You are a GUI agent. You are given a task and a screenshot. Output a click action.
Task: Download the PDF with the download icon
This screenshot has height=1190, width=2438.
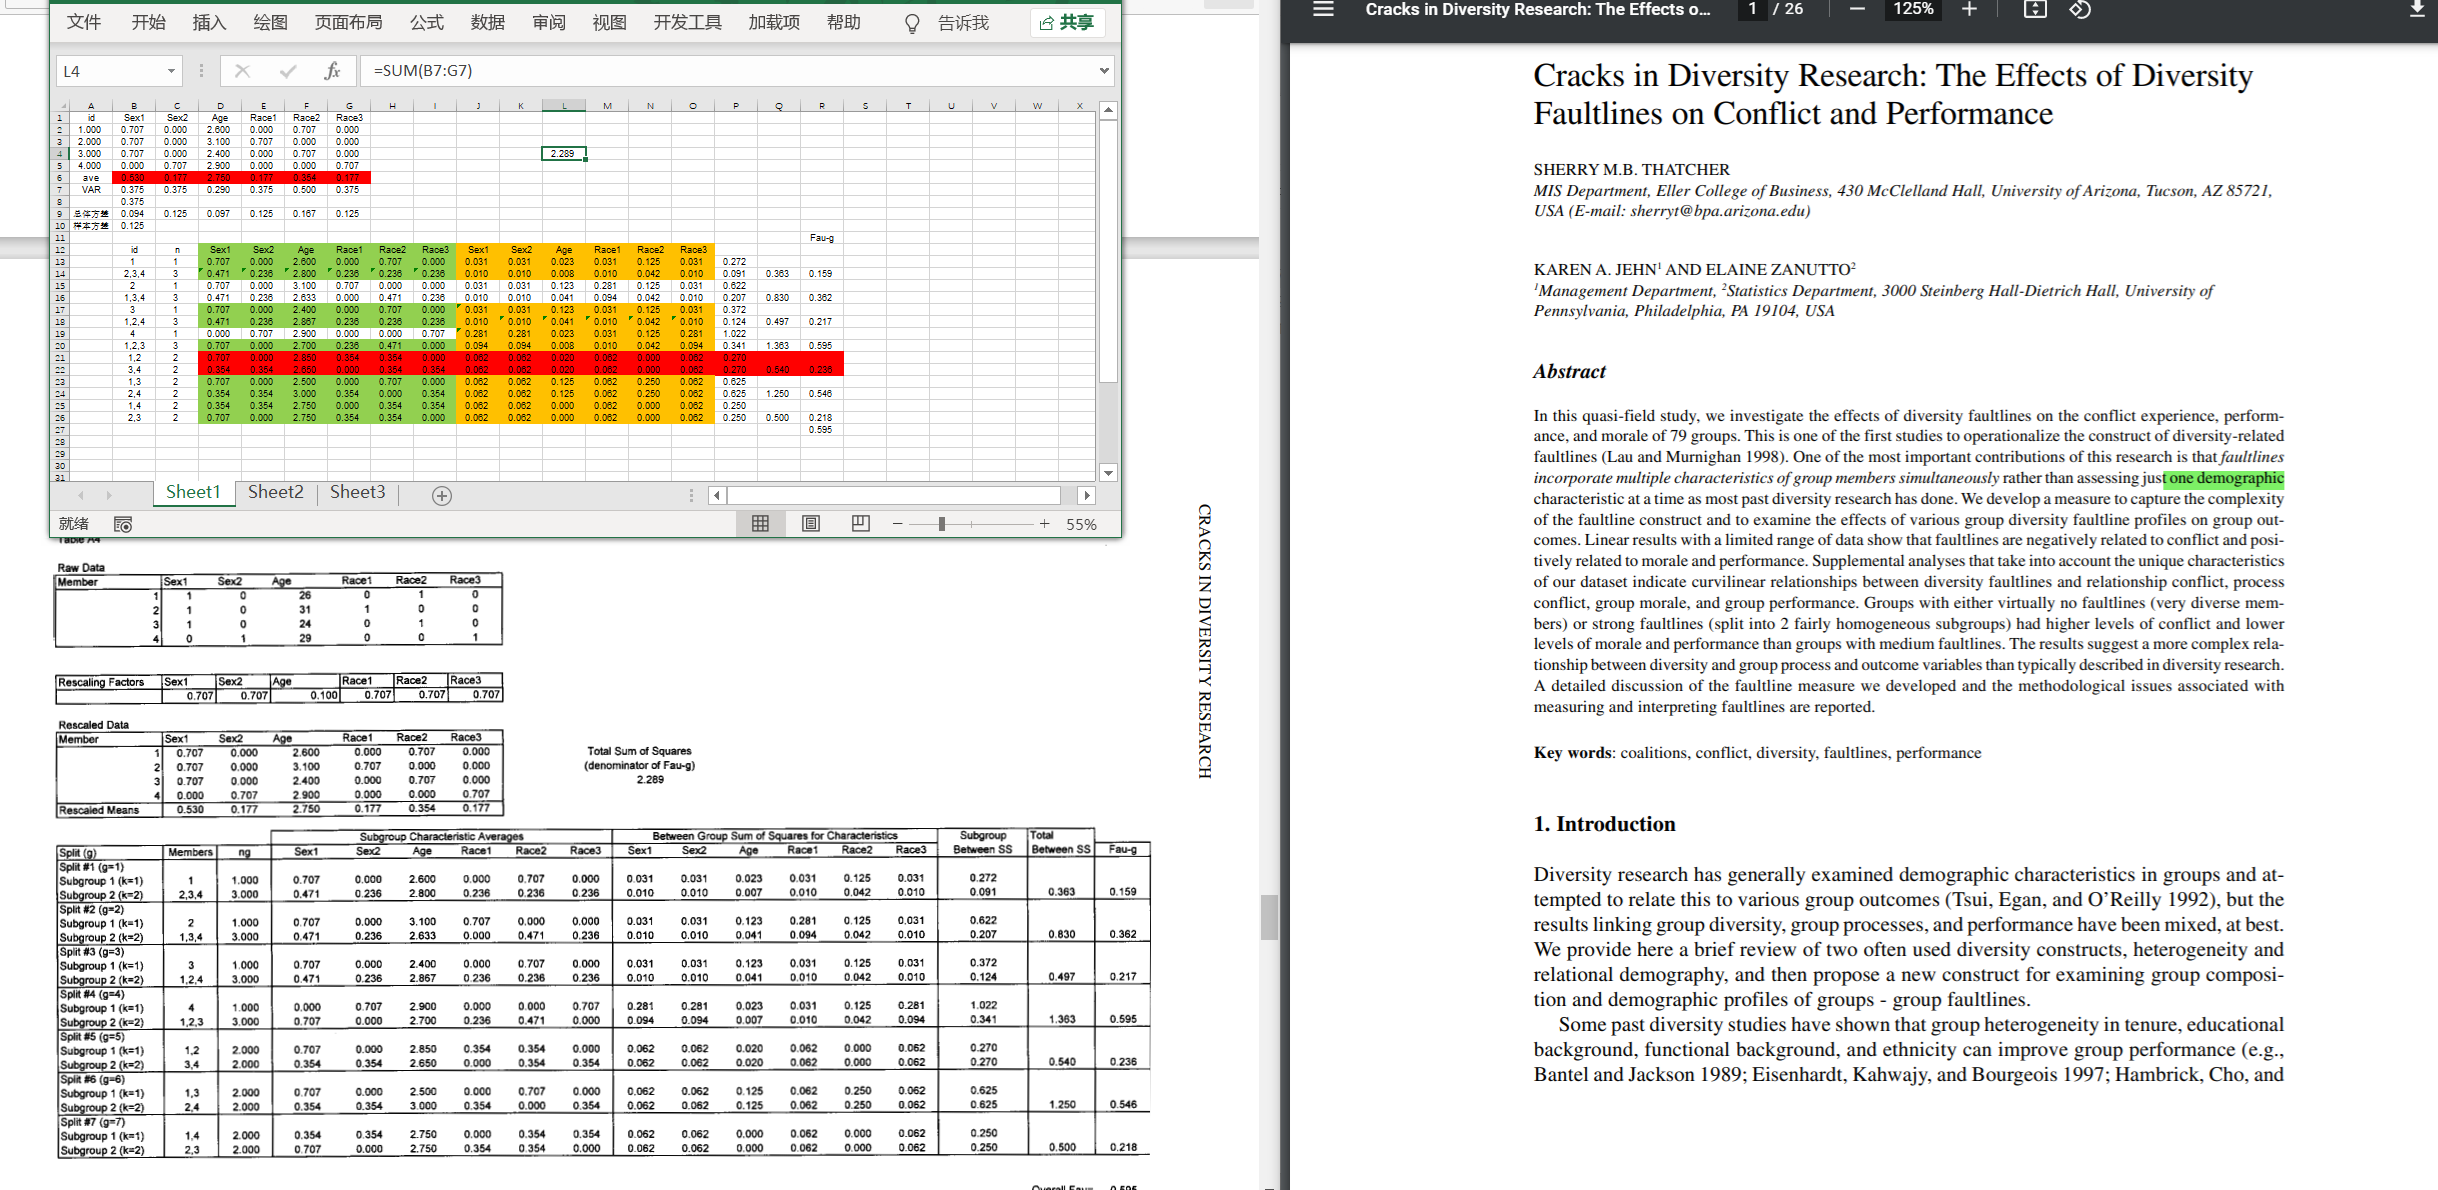2416,10
